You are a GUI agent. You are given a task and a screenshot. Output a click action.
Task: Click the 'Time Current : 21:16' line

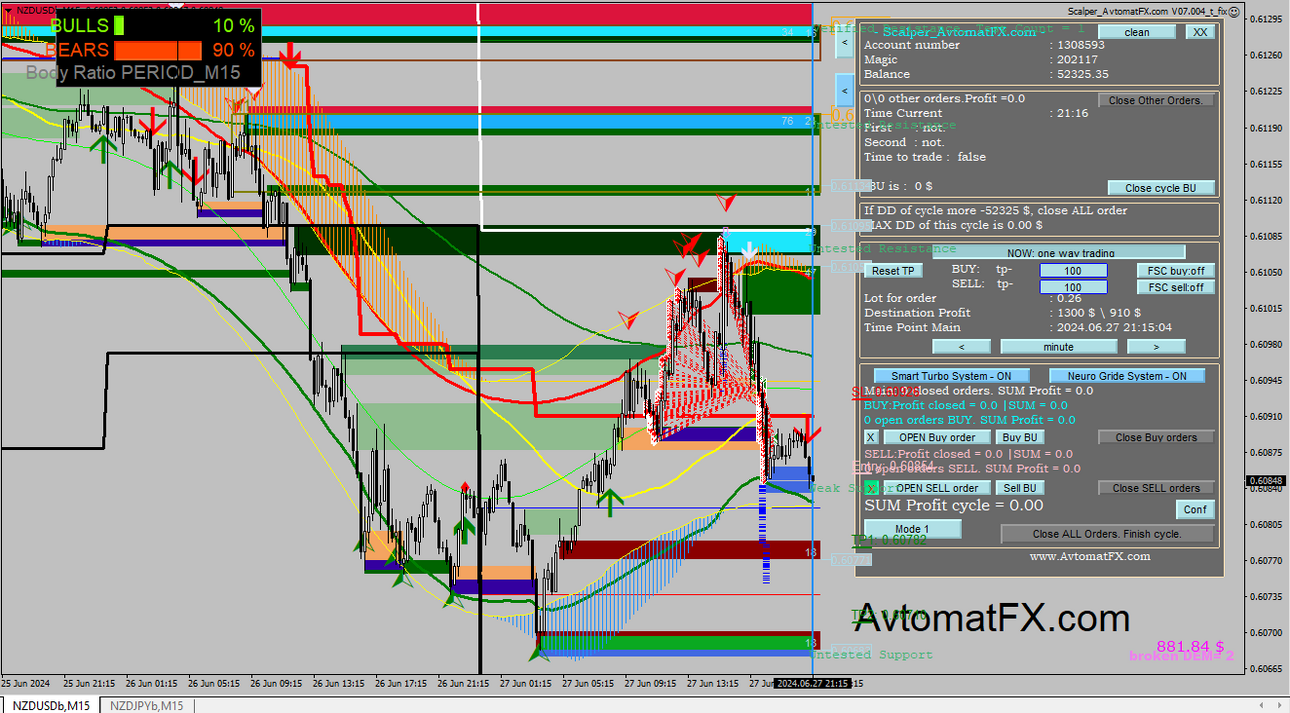[976, 113]
